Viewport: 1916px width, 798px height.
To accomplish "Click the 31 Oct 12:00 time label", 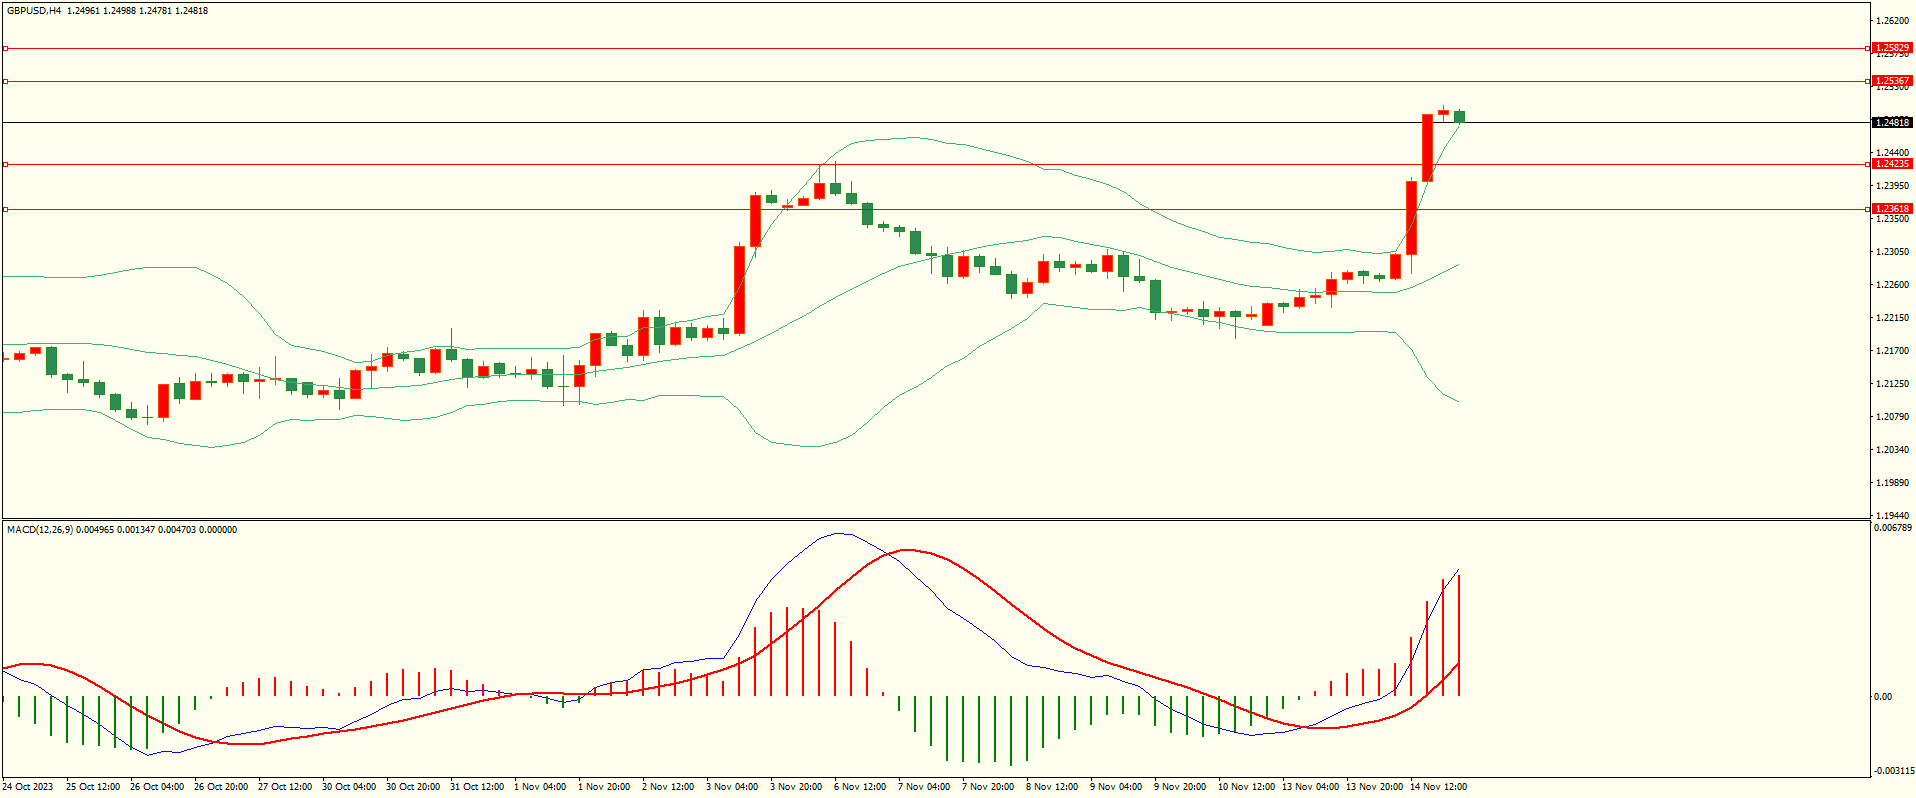I will click(477, 787).
